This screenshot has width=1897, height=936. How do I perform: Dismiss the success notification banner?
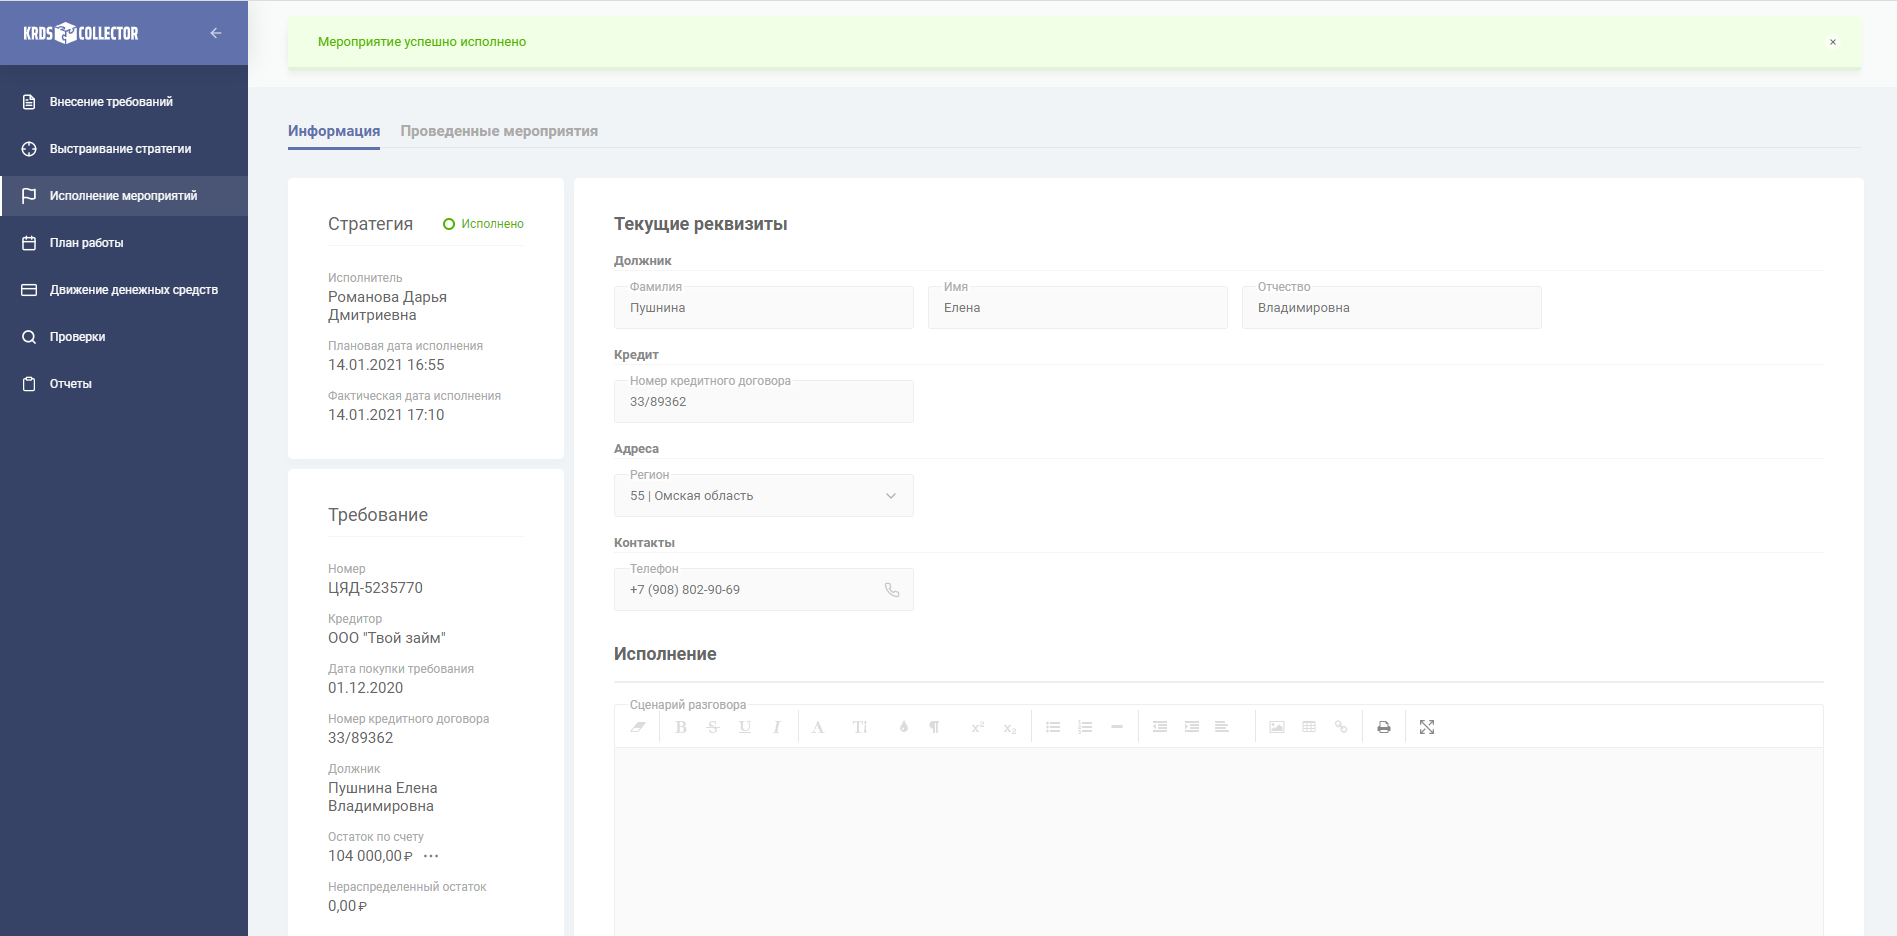pyautogui.click(x=1832, y=42)
